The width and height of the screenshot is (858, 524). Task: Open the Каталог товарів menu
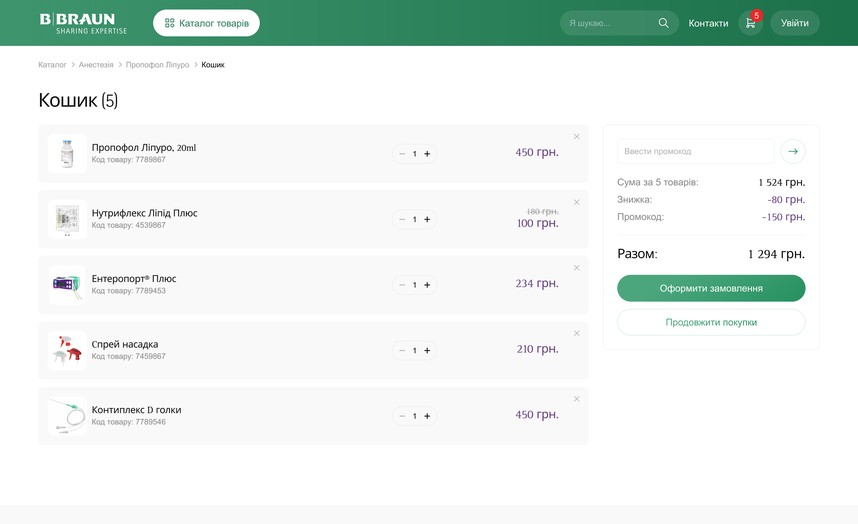tap(206, 23)
